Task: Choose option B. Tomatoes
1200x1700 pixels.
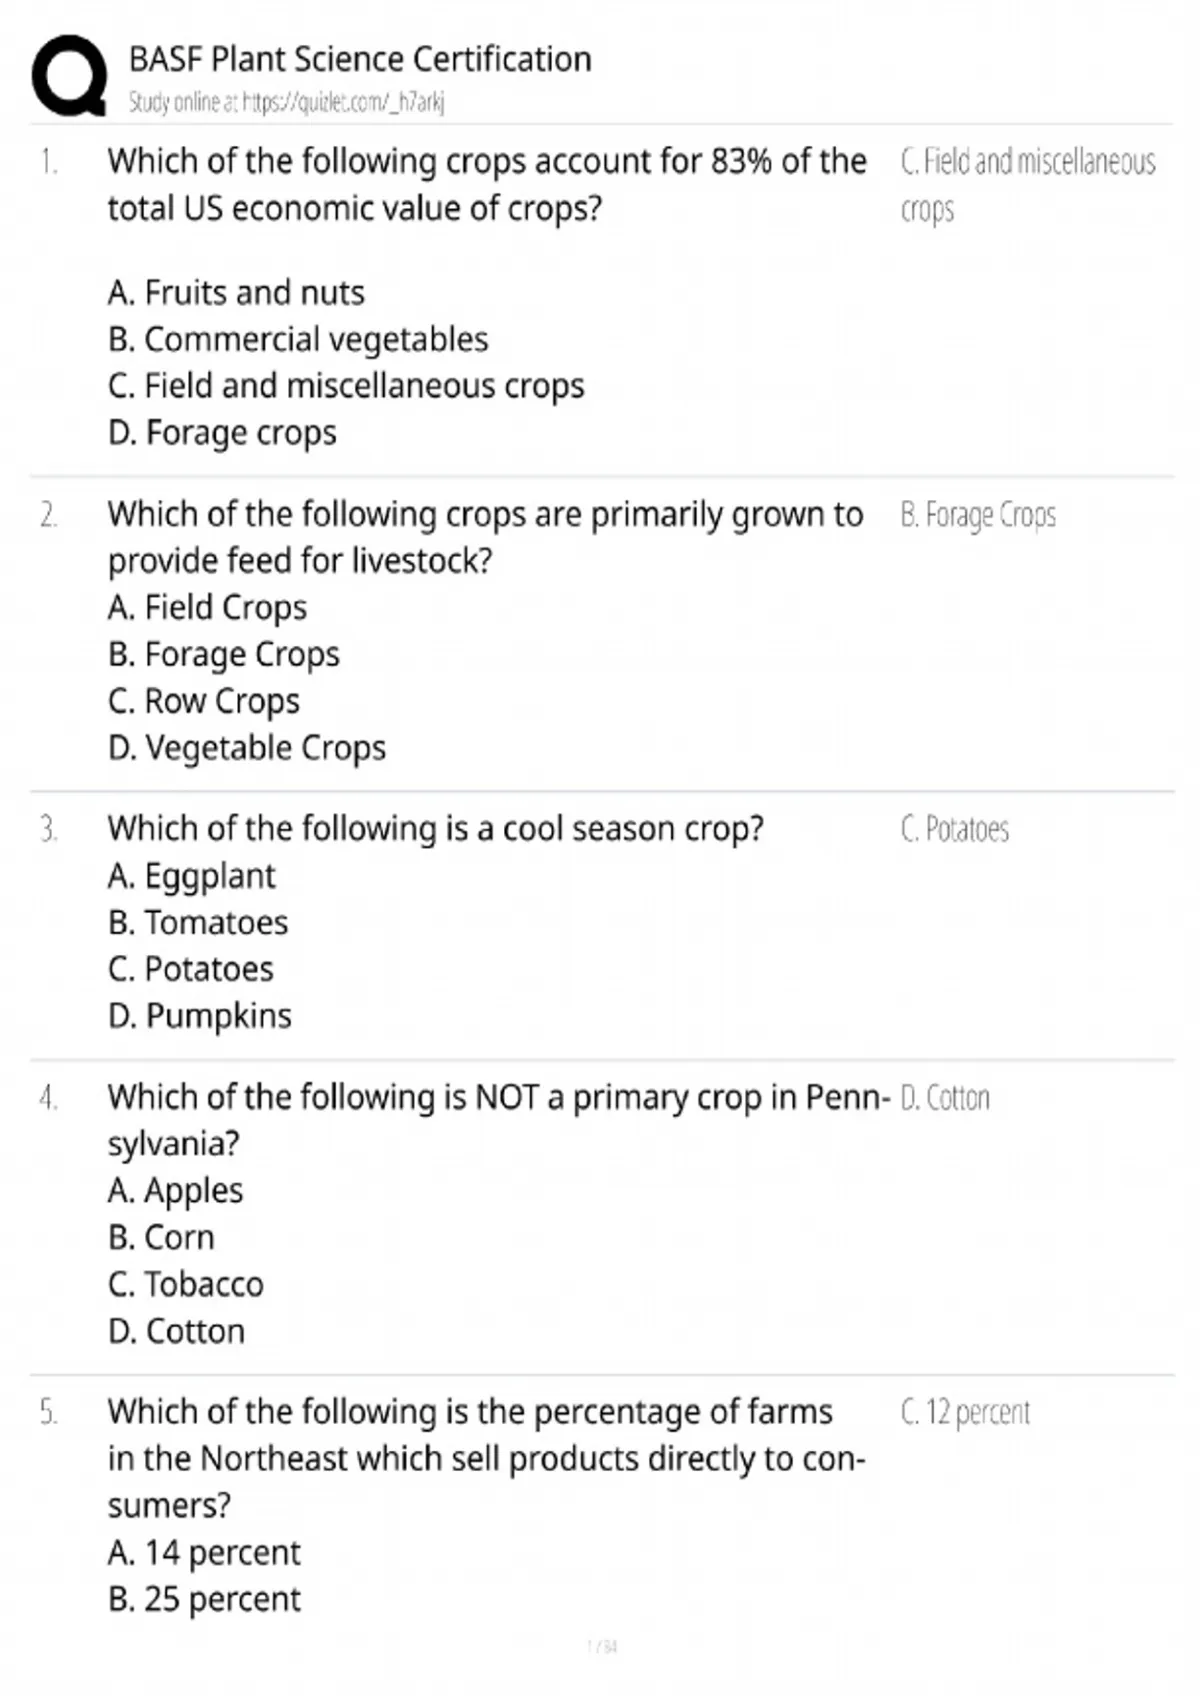Action: pos(198,922)
